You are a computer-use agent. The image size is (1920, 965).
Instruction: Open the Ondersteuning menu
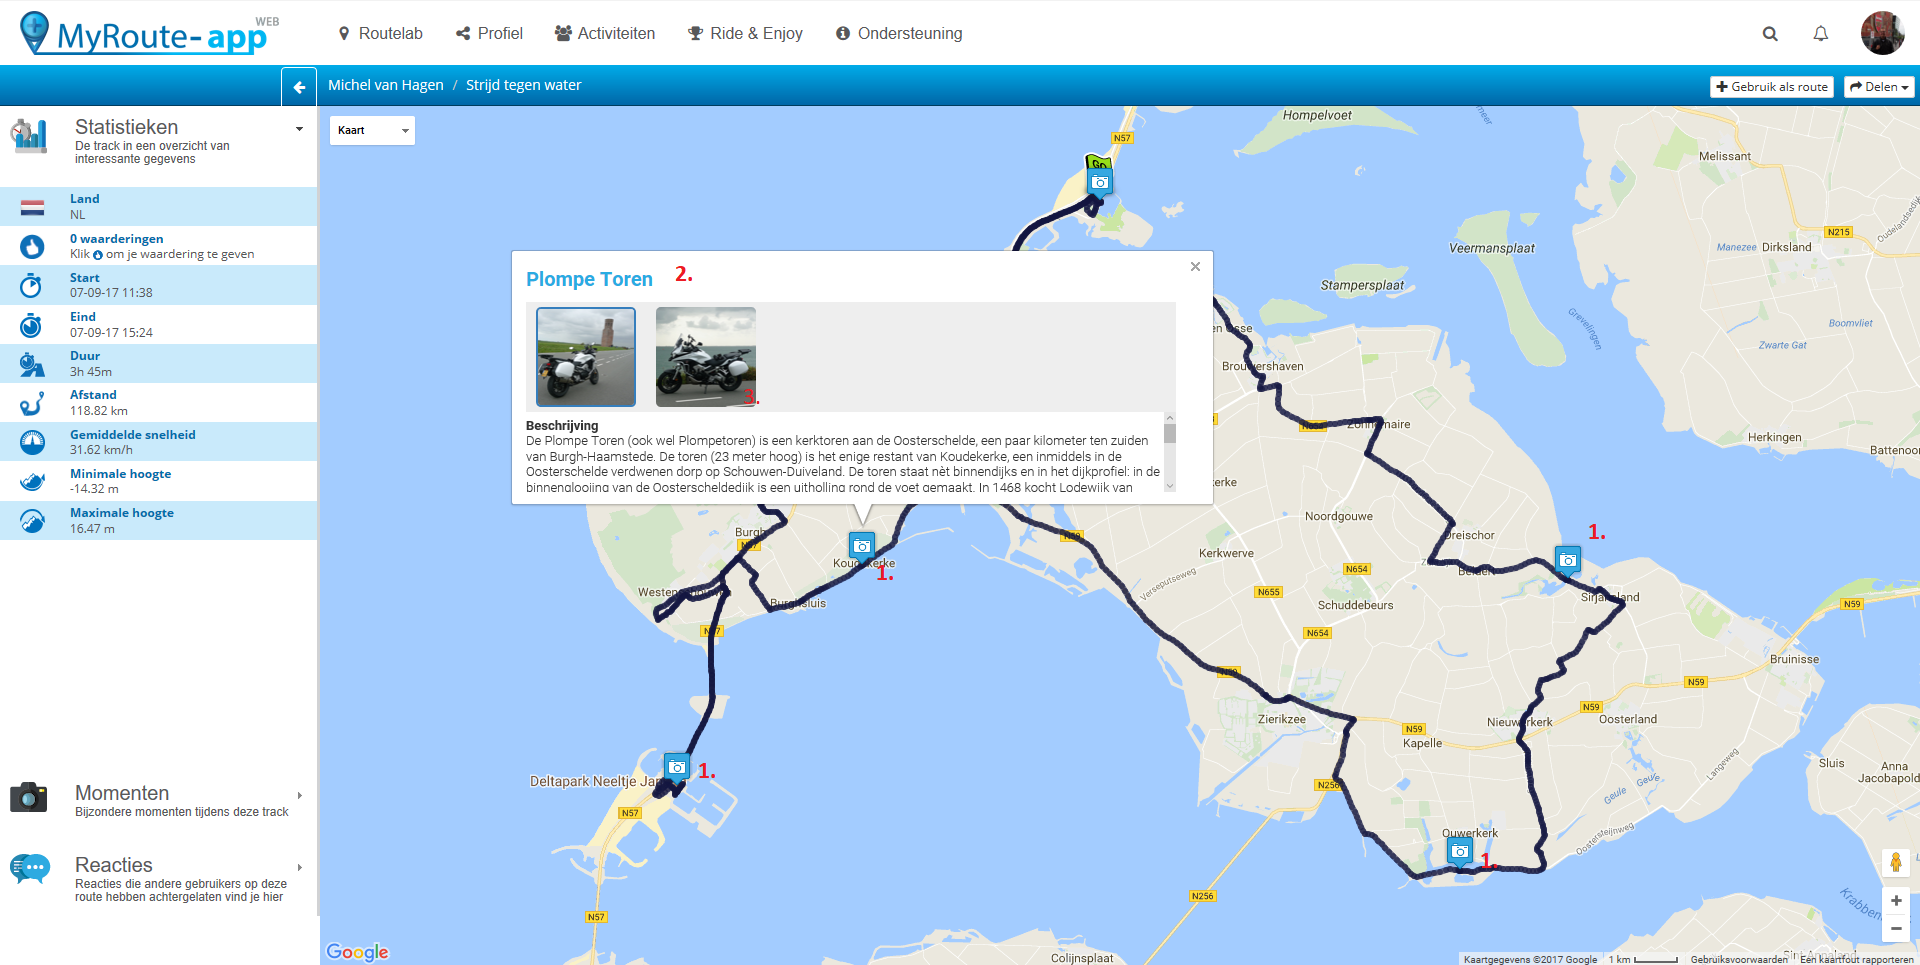(899, 33)
